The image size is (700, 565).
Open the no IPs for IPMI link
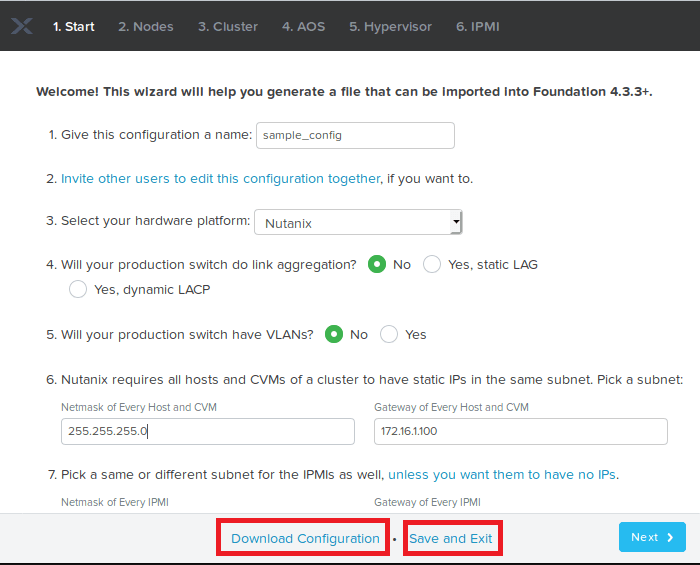pos(503,474)
